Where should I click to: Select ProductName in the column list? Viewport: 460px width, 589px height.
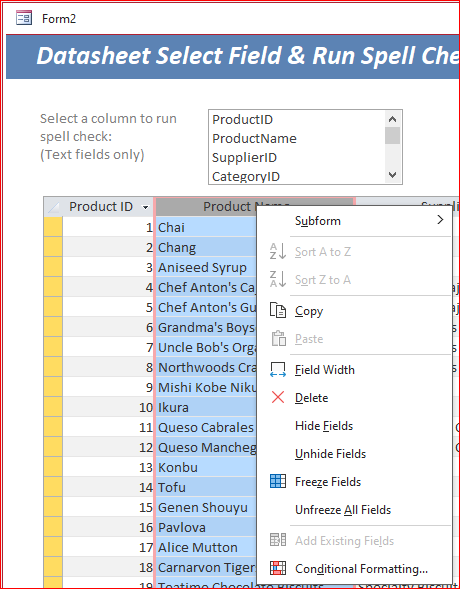coord(297,138)
